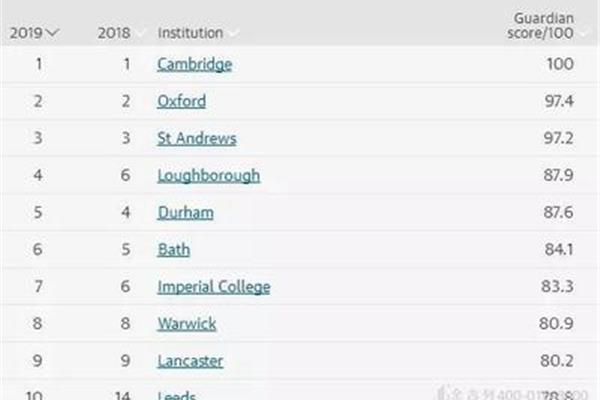Sort by Guardian score/100 header
The height and width of the screenshot is (400, 600).
point(540,26)
